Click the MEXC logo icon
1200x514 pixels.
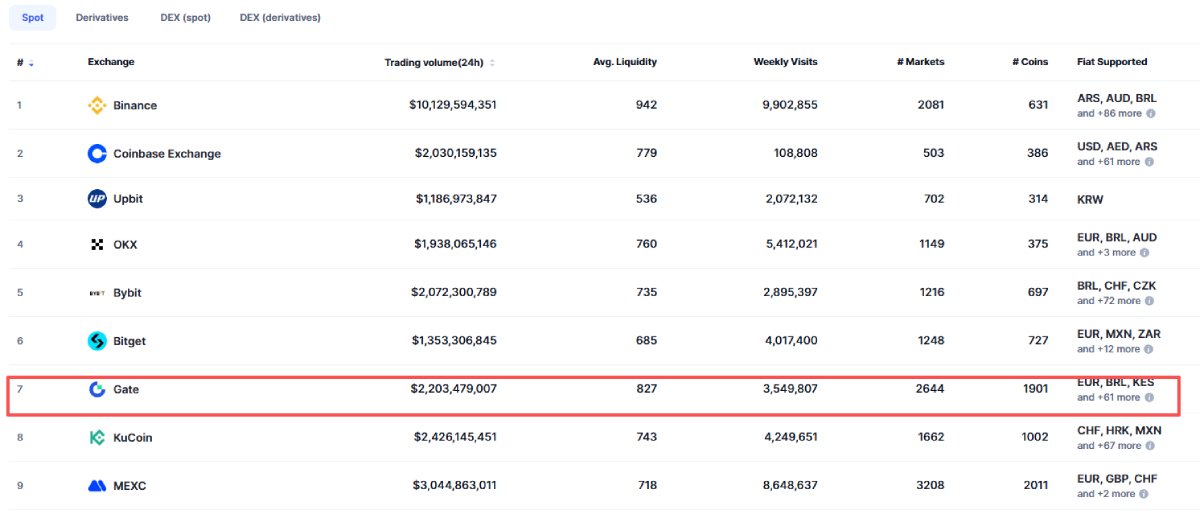[x=97, y=486]
